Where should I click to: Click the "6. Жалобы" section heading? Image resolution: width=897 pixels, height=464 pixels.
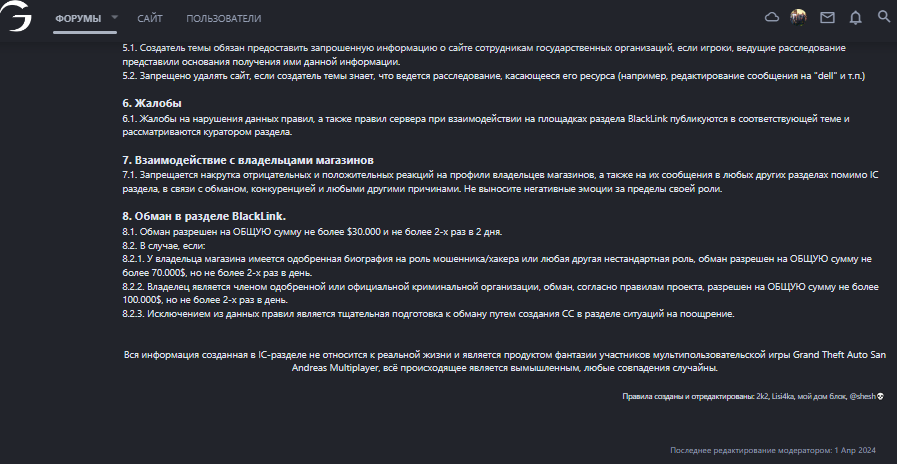(x=152, y=103)
